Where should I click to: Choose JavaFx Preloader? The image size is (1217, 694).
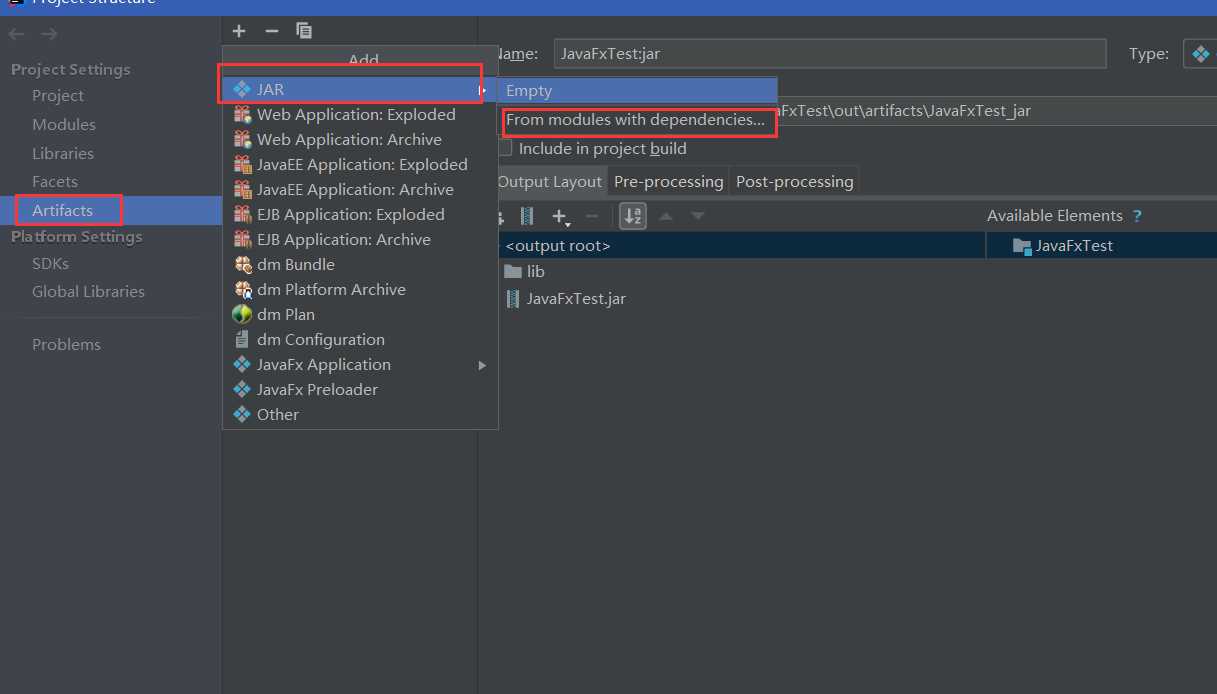tap(360, 389)
